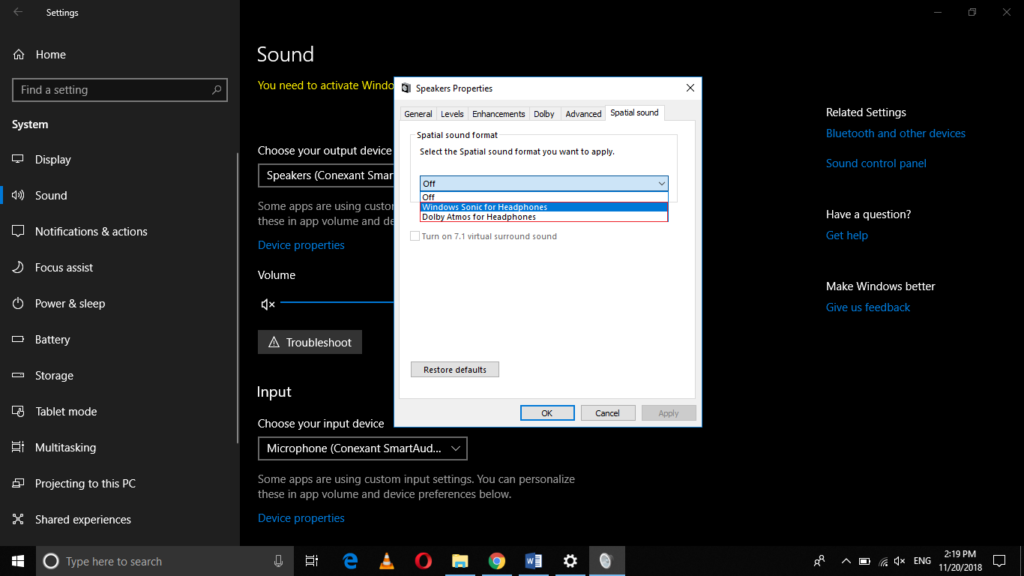1024x576 pixels.
Task: Open Microsoft Word from taskbar
Action: [x=534, y=561]
